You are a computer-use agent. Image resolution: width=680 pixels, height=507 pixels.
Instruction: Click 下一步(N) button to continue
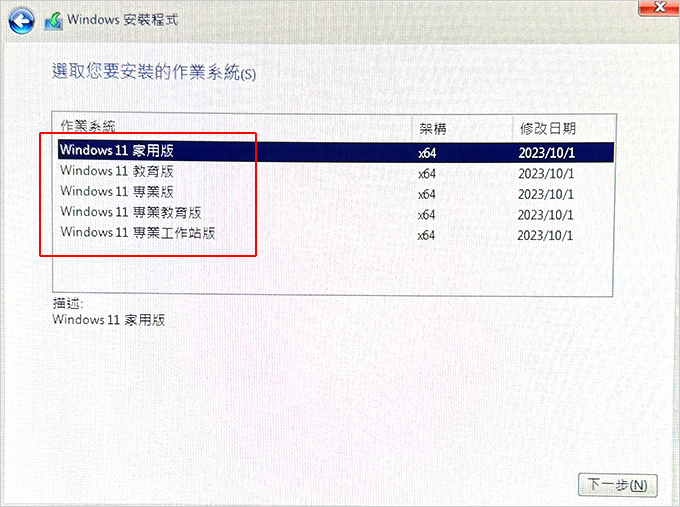[x=618, y=485]
